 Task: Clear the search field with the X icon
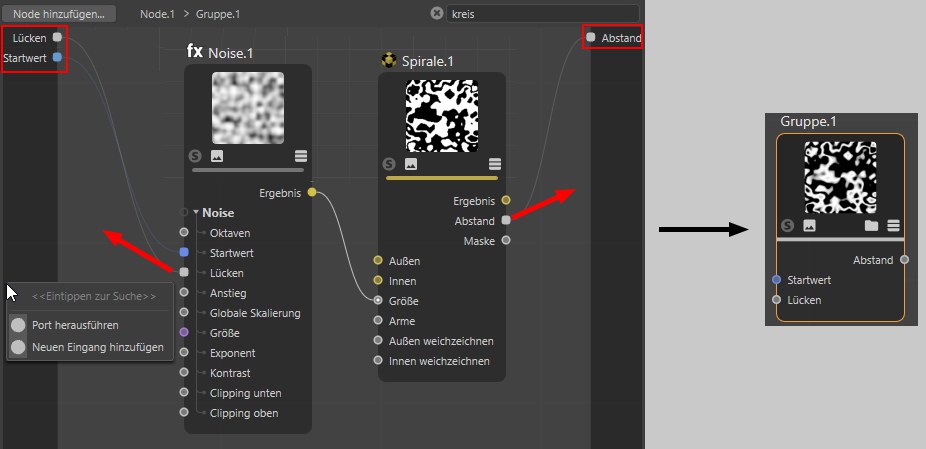(x=436, y=14)
